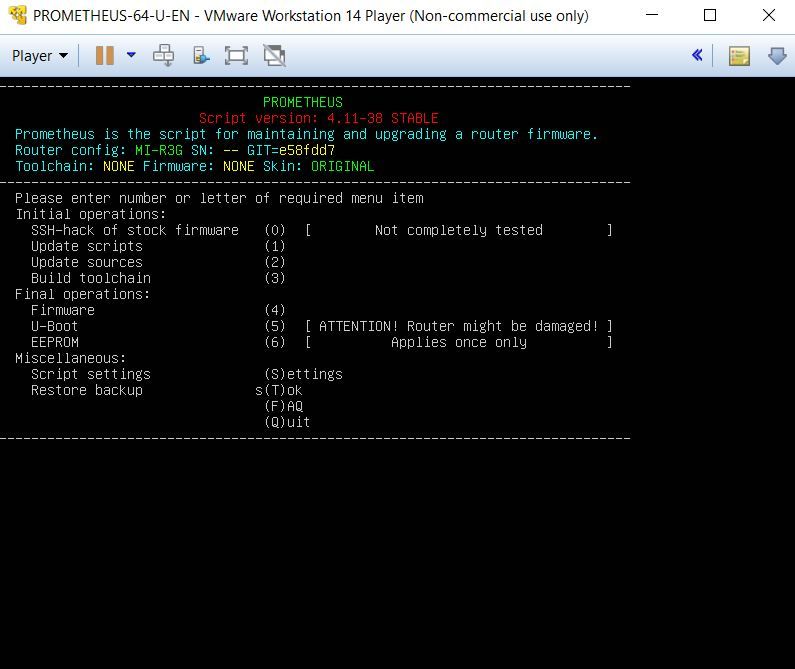
Task: Click 'GIT=e58fdd7' text
Action: [291, 150]
